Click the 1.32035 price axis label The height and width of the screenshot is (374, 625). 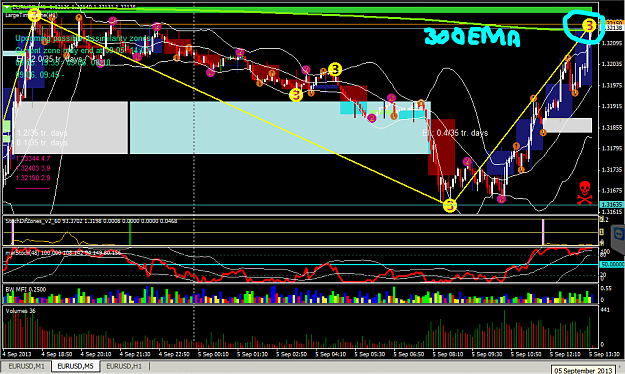612,64
